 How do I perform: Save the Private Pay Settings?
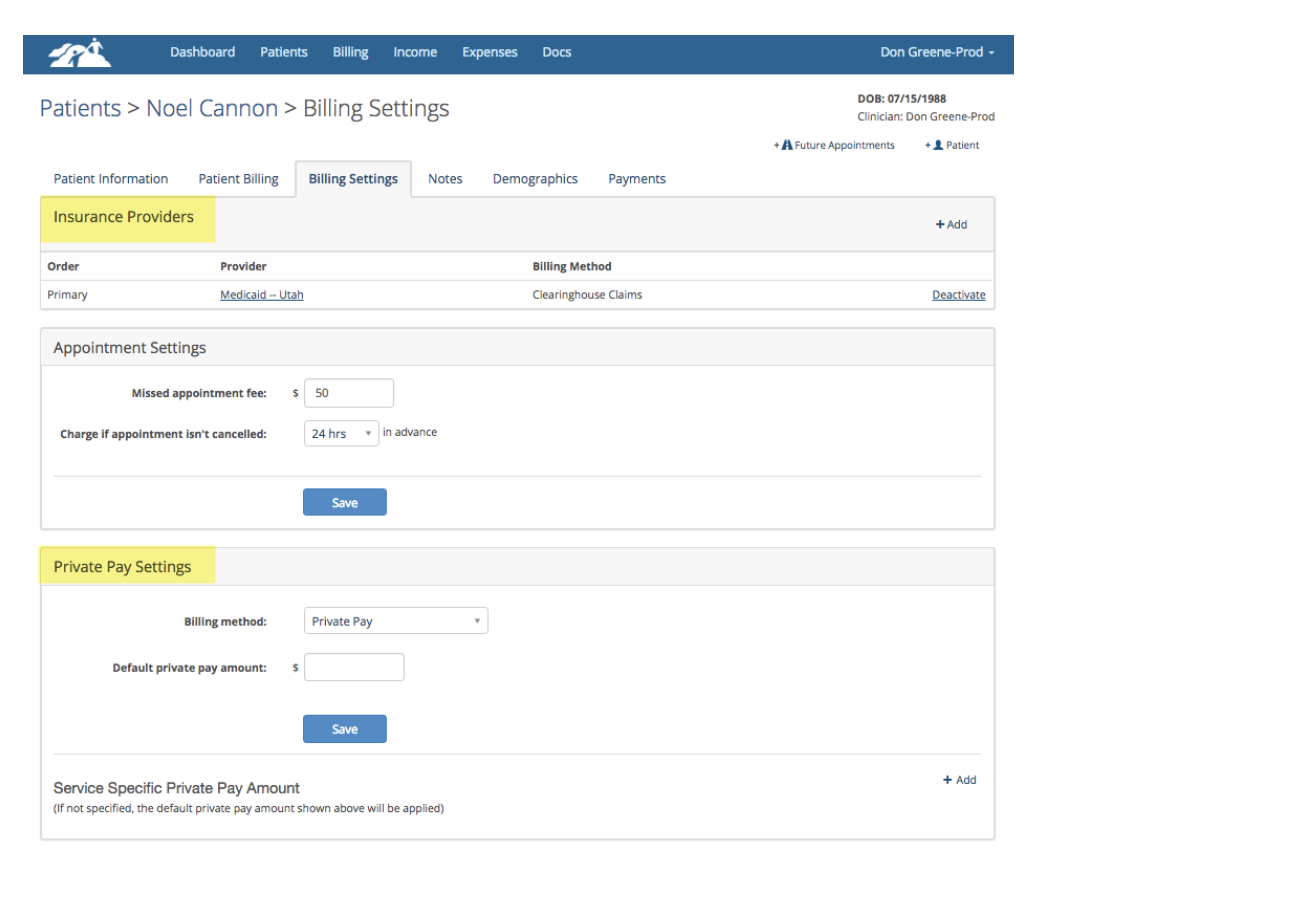tap(345, 729)
